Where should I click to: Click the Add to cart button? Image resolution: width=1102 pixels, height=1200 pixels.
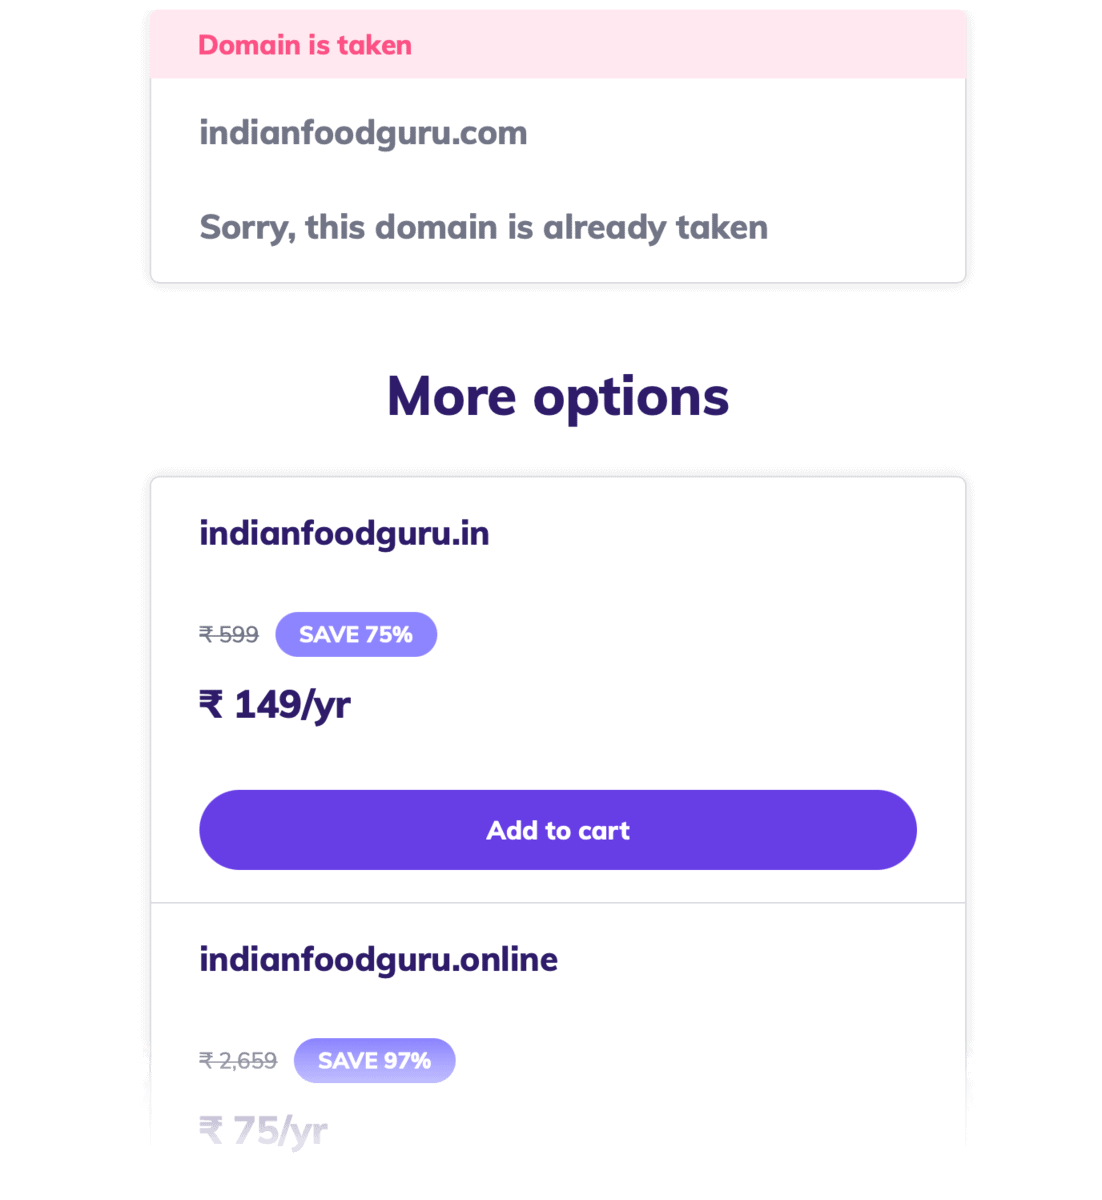557,829
